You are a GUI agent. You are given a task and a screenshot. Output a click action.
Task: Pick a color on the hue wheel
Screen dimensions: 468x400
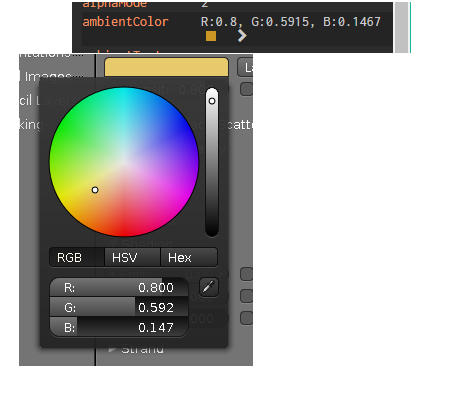[124, 162]
